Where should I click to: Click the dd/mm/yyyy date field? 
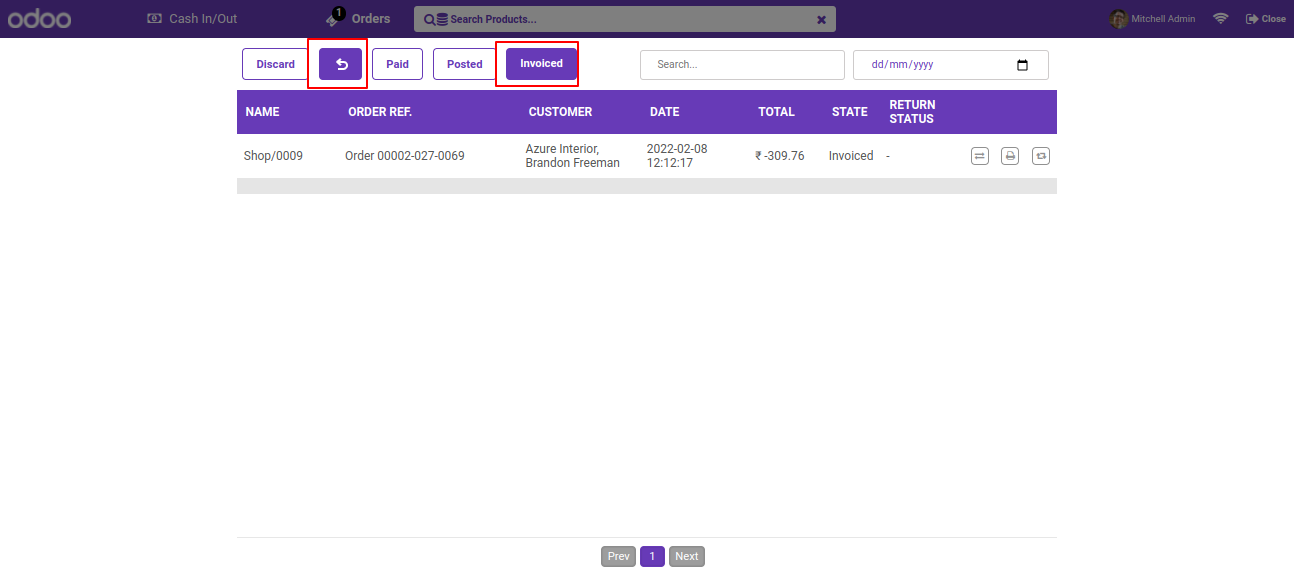(950, 64)
